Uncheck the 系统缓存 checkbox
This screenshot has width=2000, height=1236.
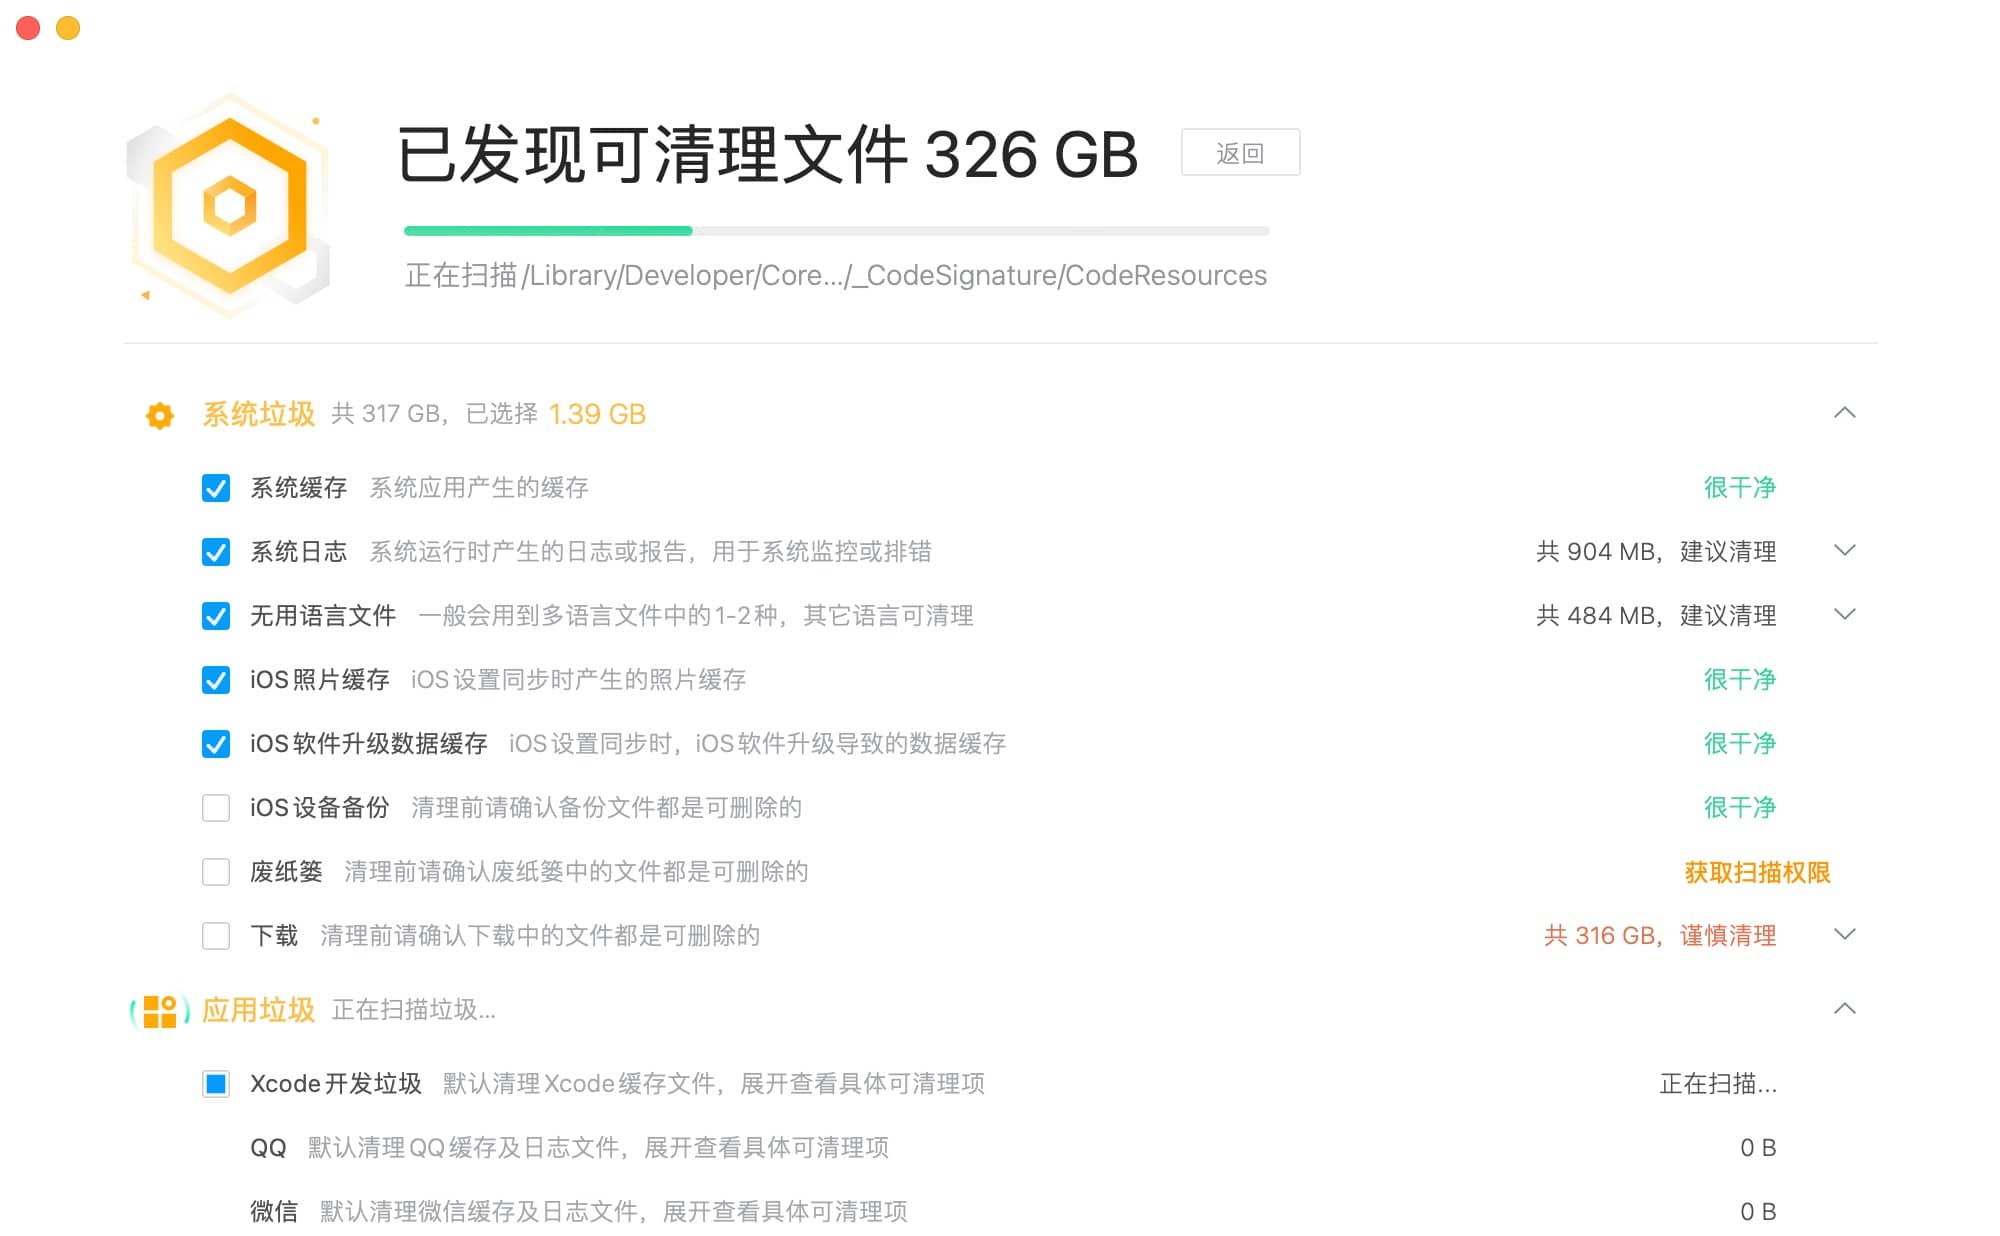click(216, 487)
